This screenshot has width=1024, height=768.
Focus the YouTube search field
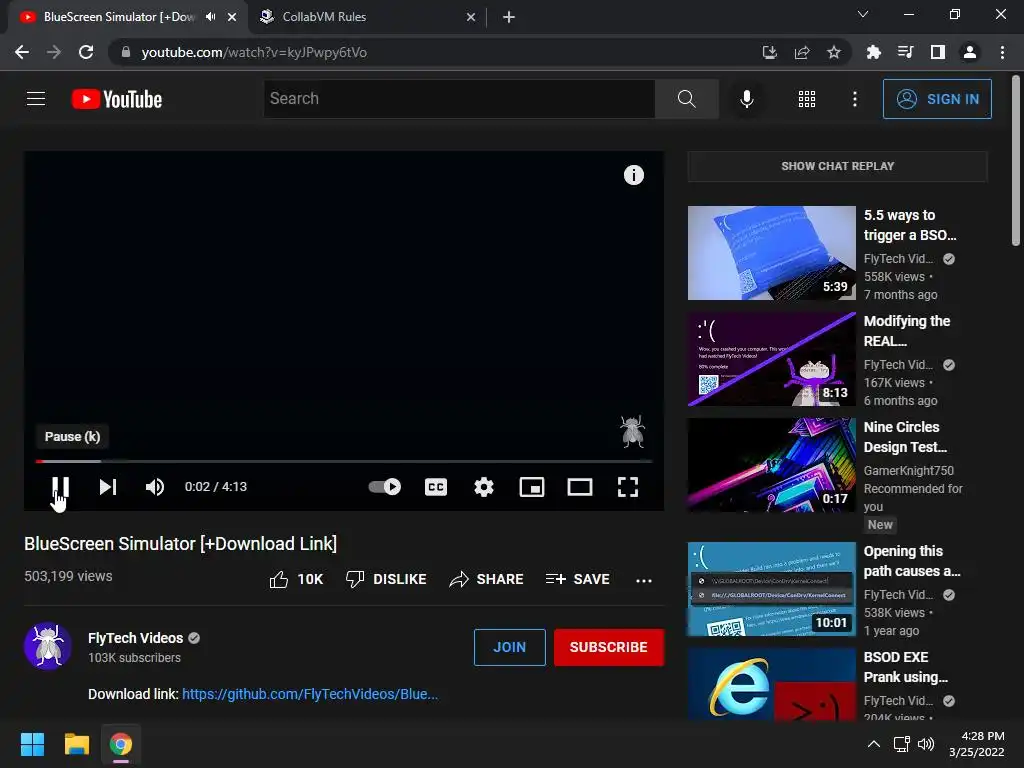(459, 99)
